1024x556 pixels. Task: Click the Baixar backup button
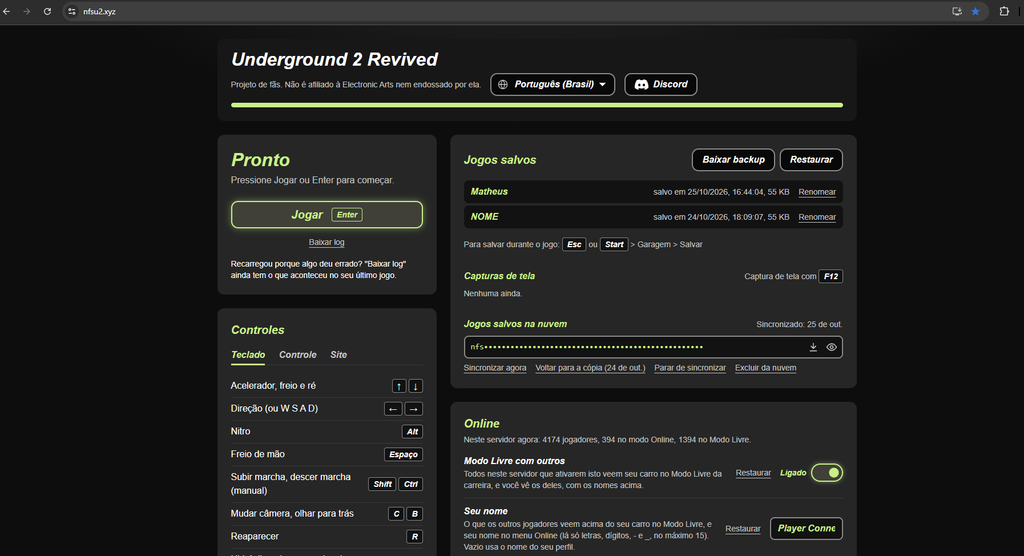pos(733,159)
